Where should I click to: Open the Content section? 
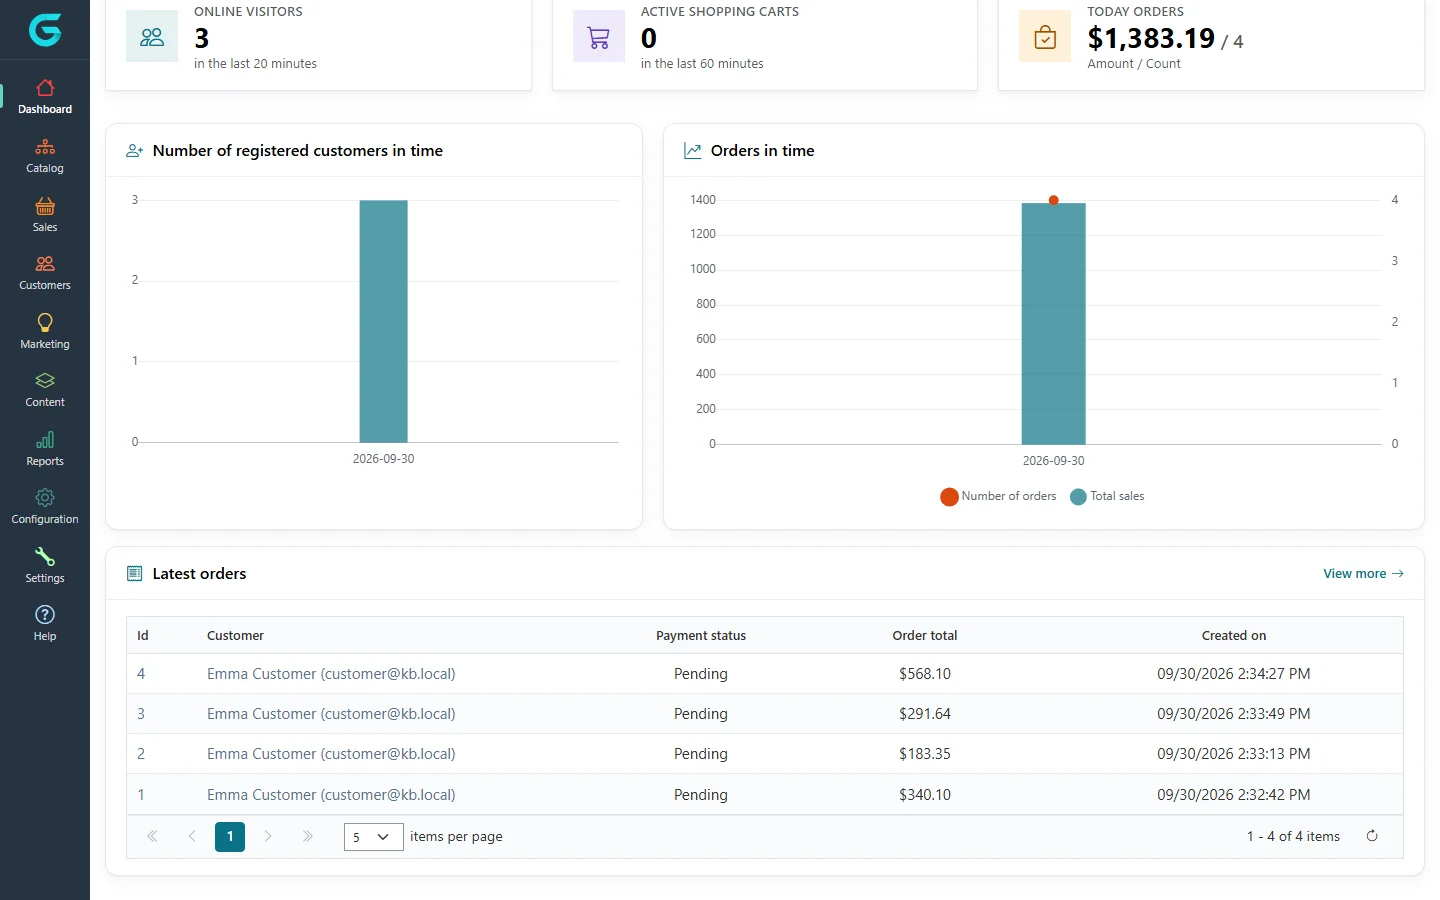pos(45,390)
